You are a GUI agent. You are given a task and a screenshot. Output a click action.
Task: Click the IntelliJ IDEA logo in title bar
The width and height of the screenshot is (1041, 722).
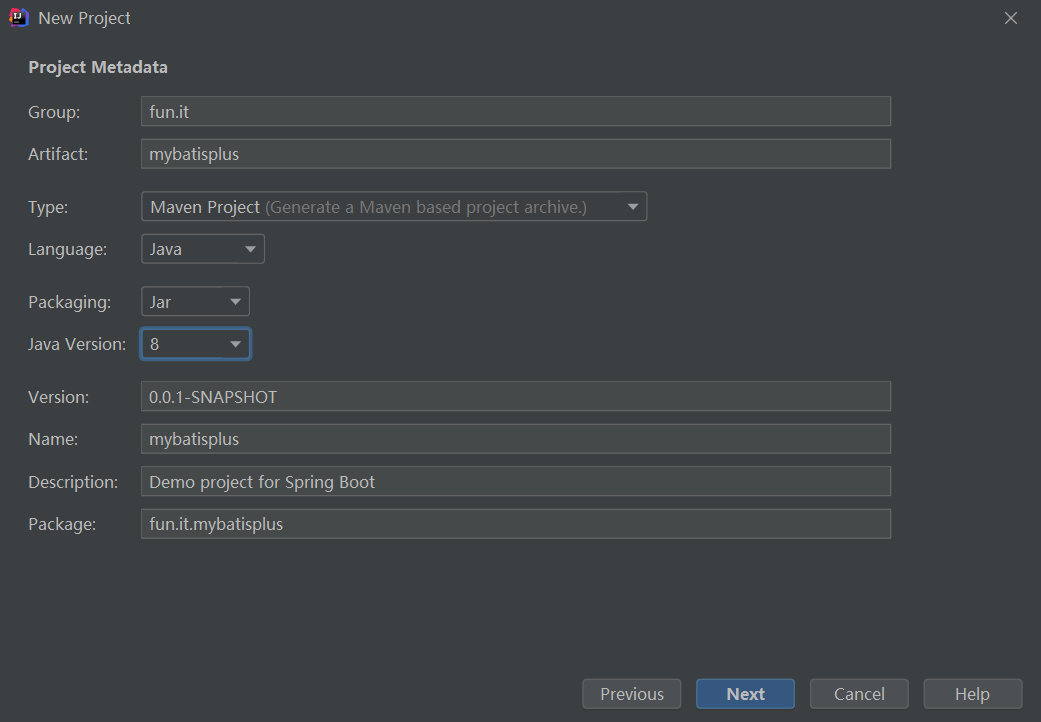18,18
